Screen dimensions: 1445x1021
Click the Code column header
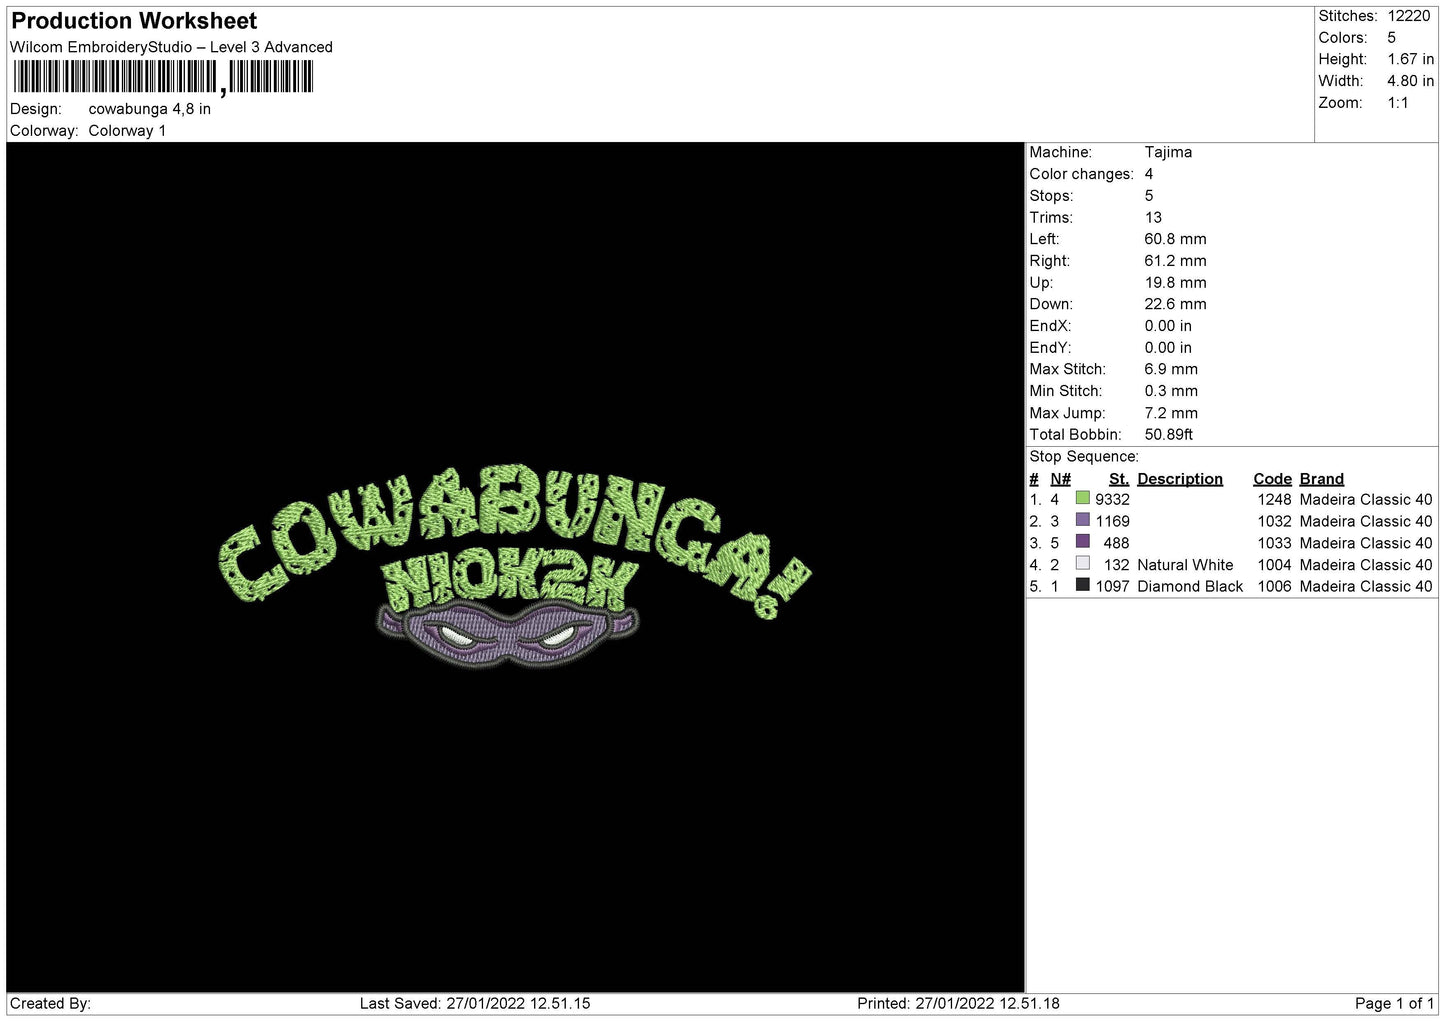pyautogui.click(x=1272, y=479)
